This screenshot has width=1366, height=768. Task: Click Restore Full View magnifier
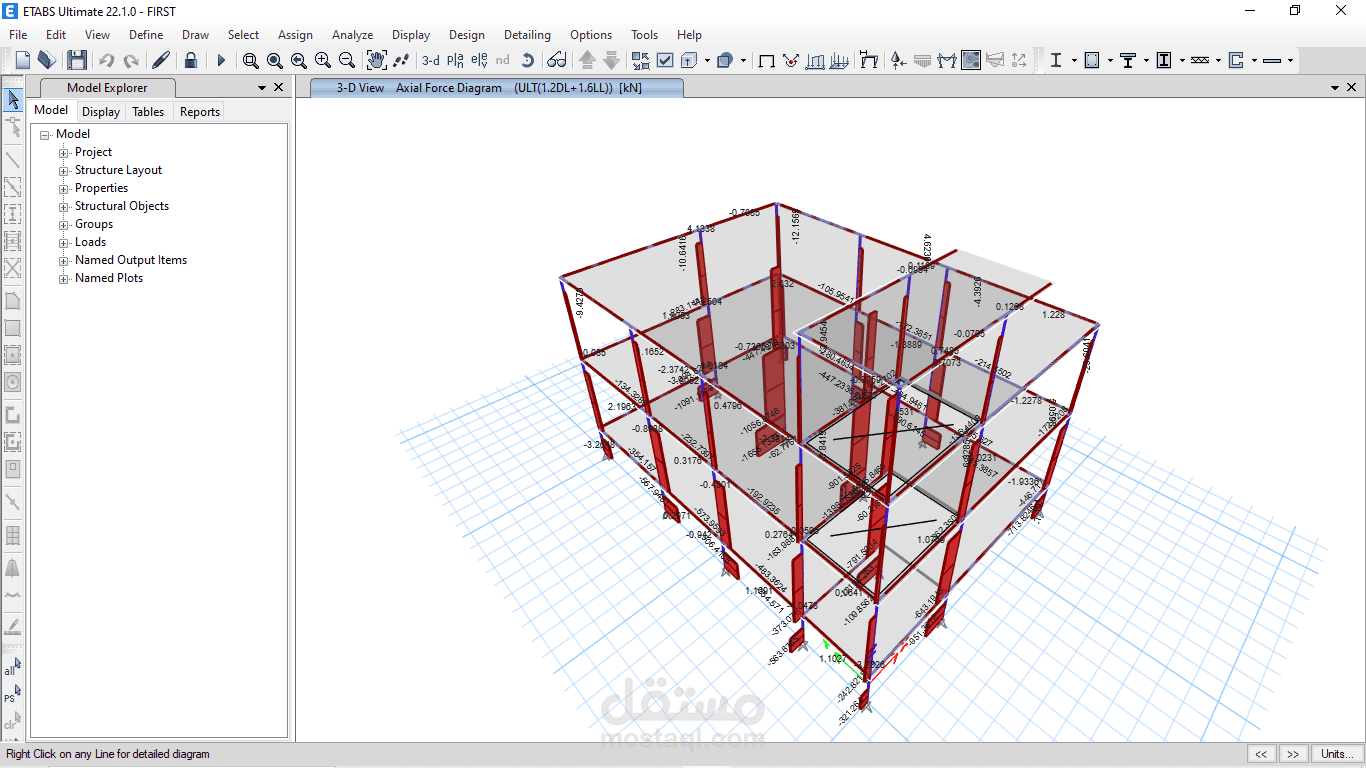pos(275,60)
